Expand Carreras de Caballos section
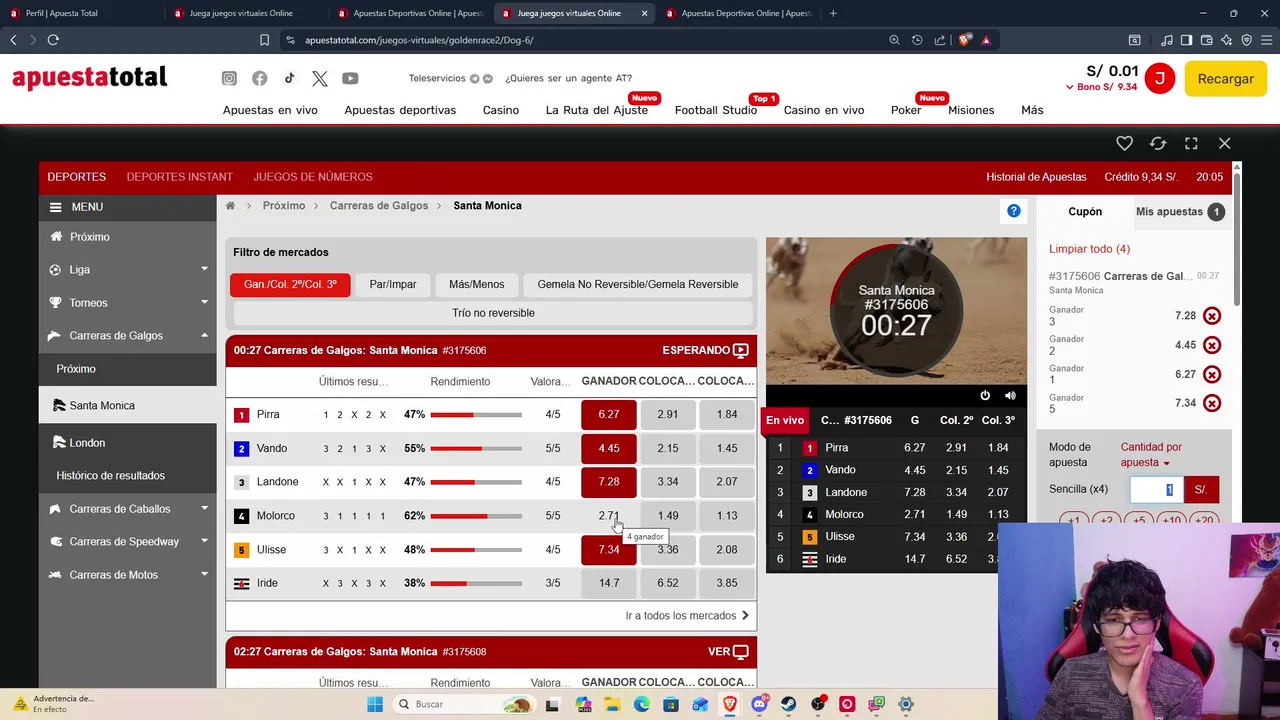 pos(127,509)
